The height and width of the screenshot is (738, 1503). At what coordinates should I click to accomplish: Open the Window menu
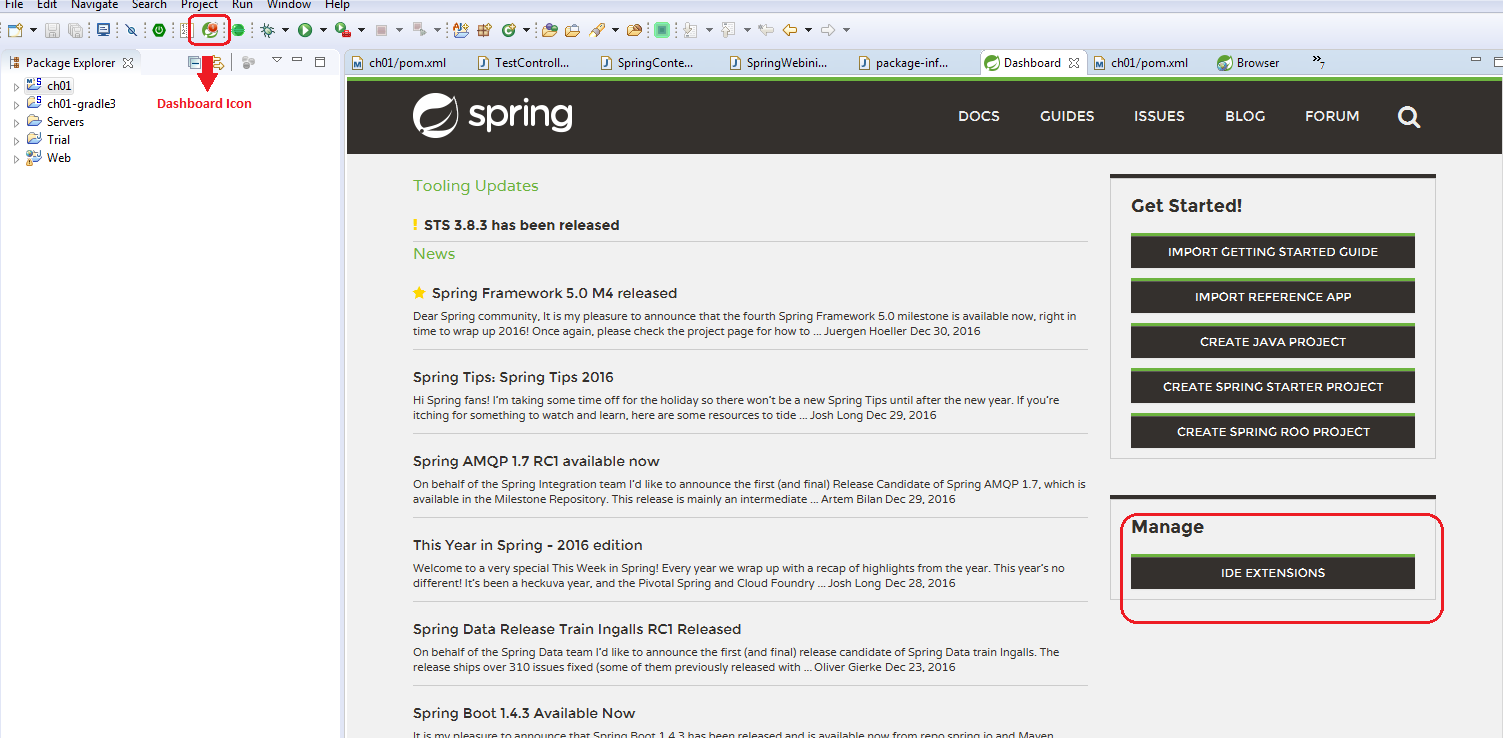click(x=289, y=5)
